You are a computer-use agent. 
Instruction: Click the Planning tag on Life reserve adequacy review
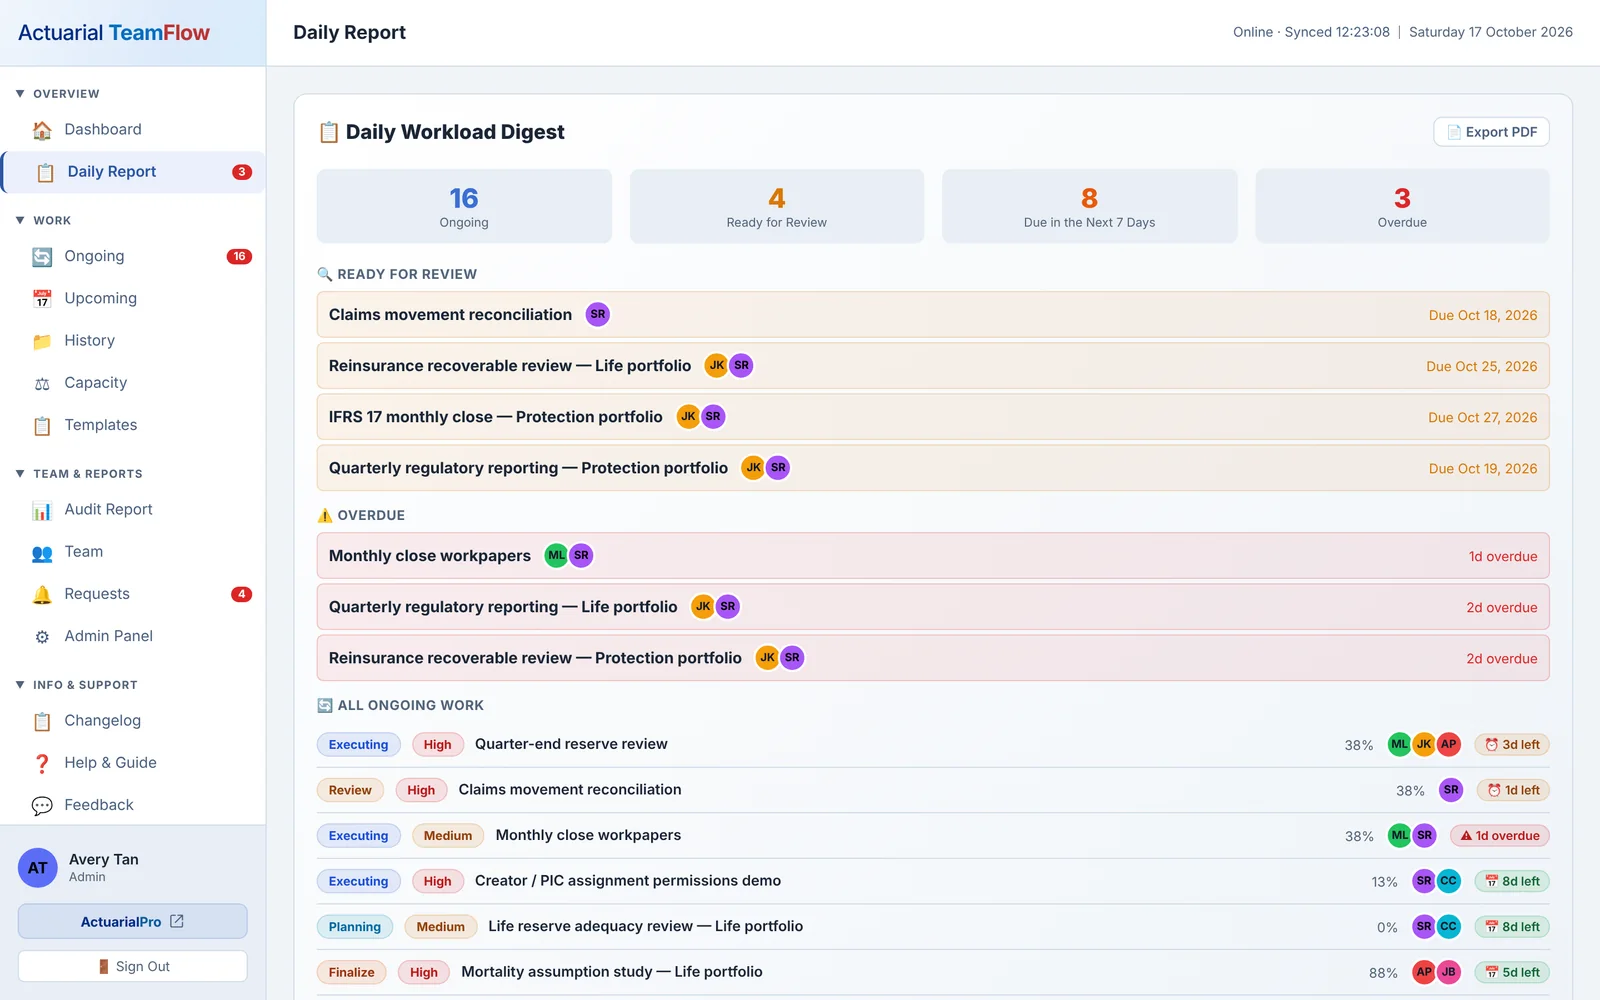pos(355,927)
